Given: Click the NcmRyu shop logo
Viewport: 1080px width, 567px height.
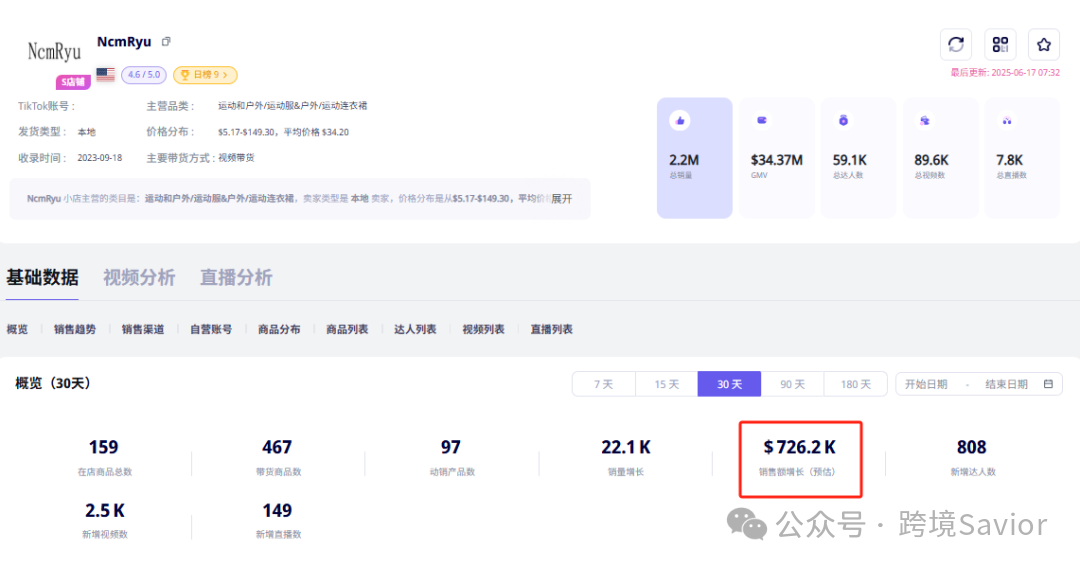Looking at the screenshot, I should (x=54, y=52).
